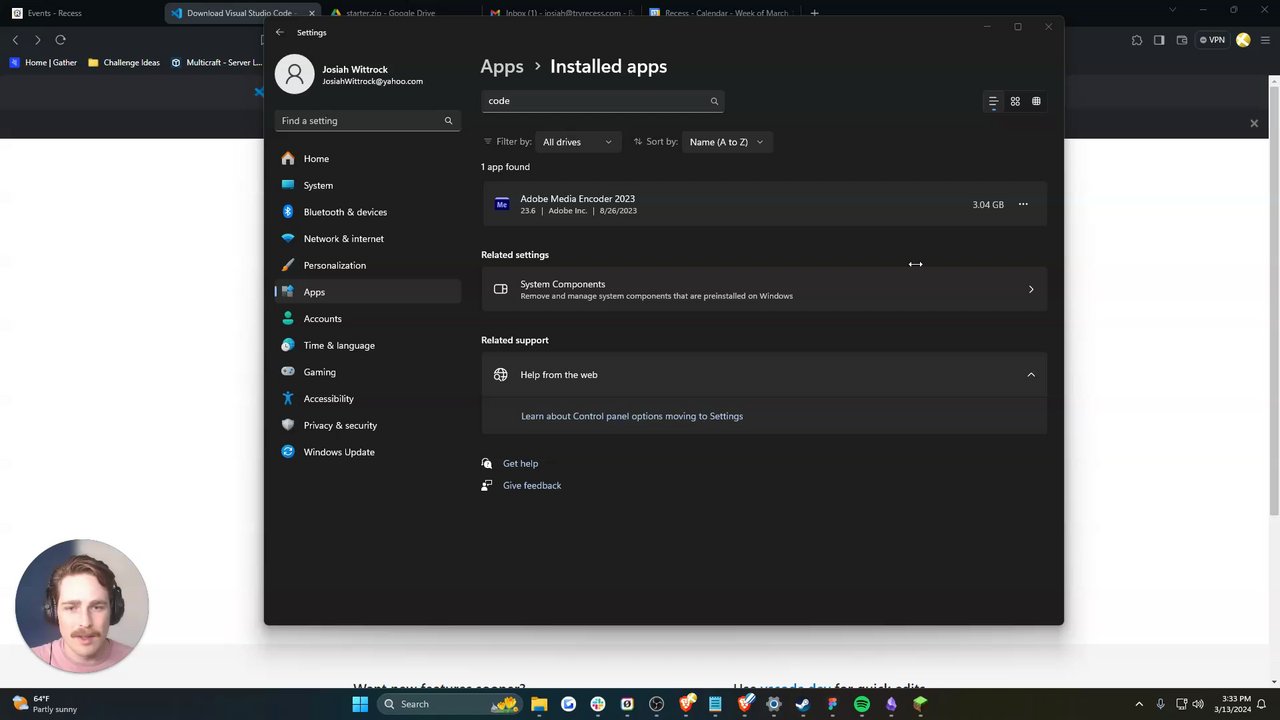Reload the browser page

[x=60, y=40]
